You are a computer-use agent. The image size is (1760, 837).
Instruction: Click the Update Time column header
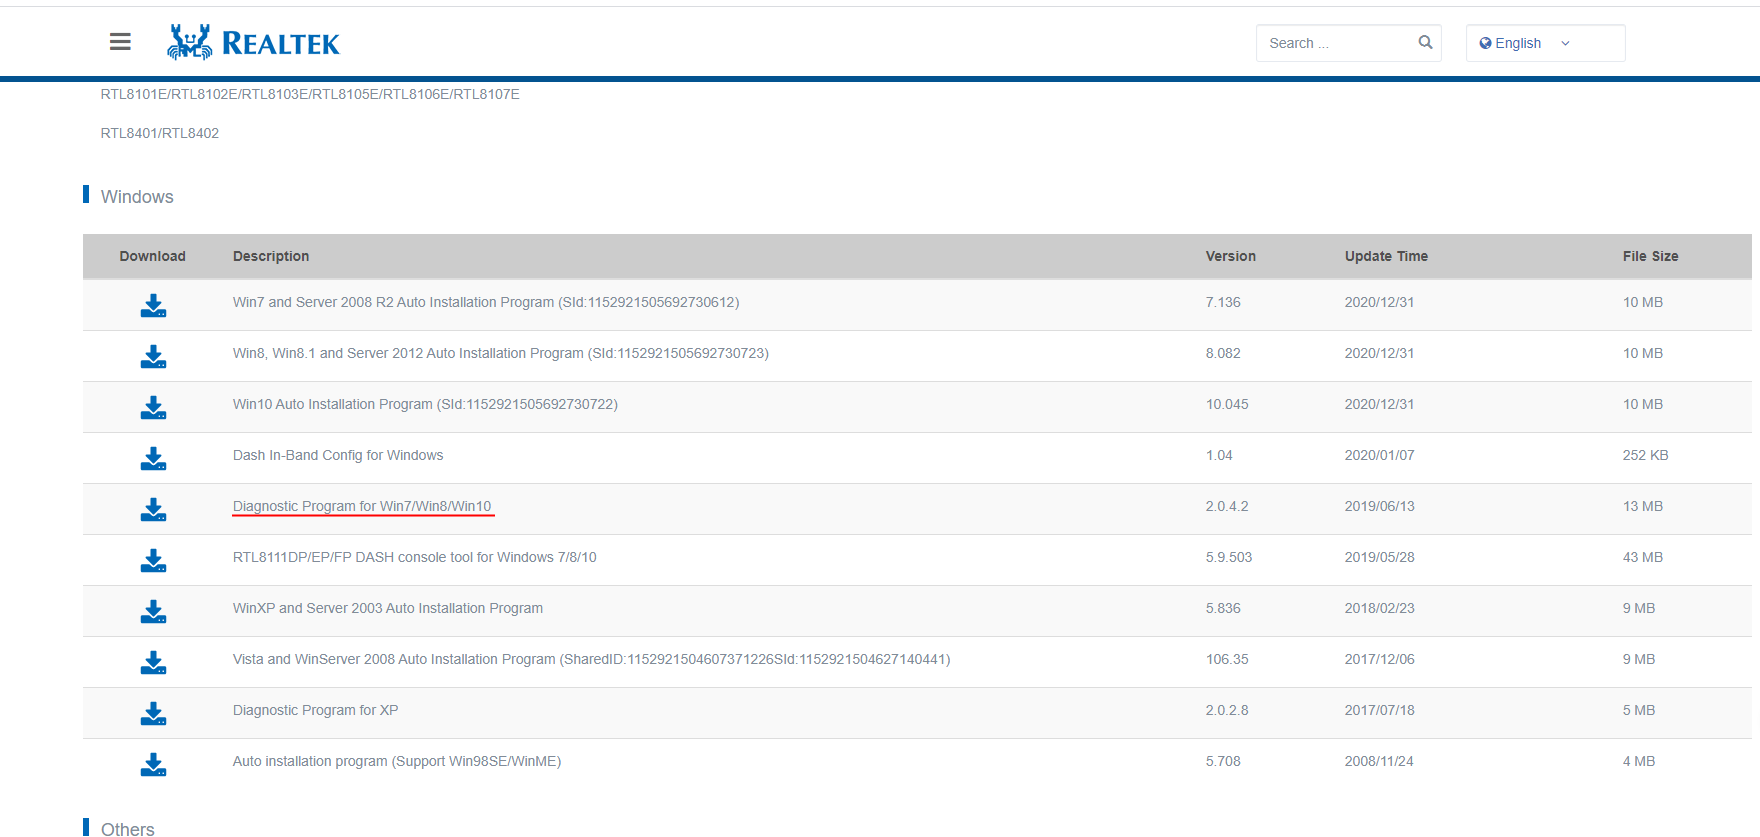click(1386, 256)
